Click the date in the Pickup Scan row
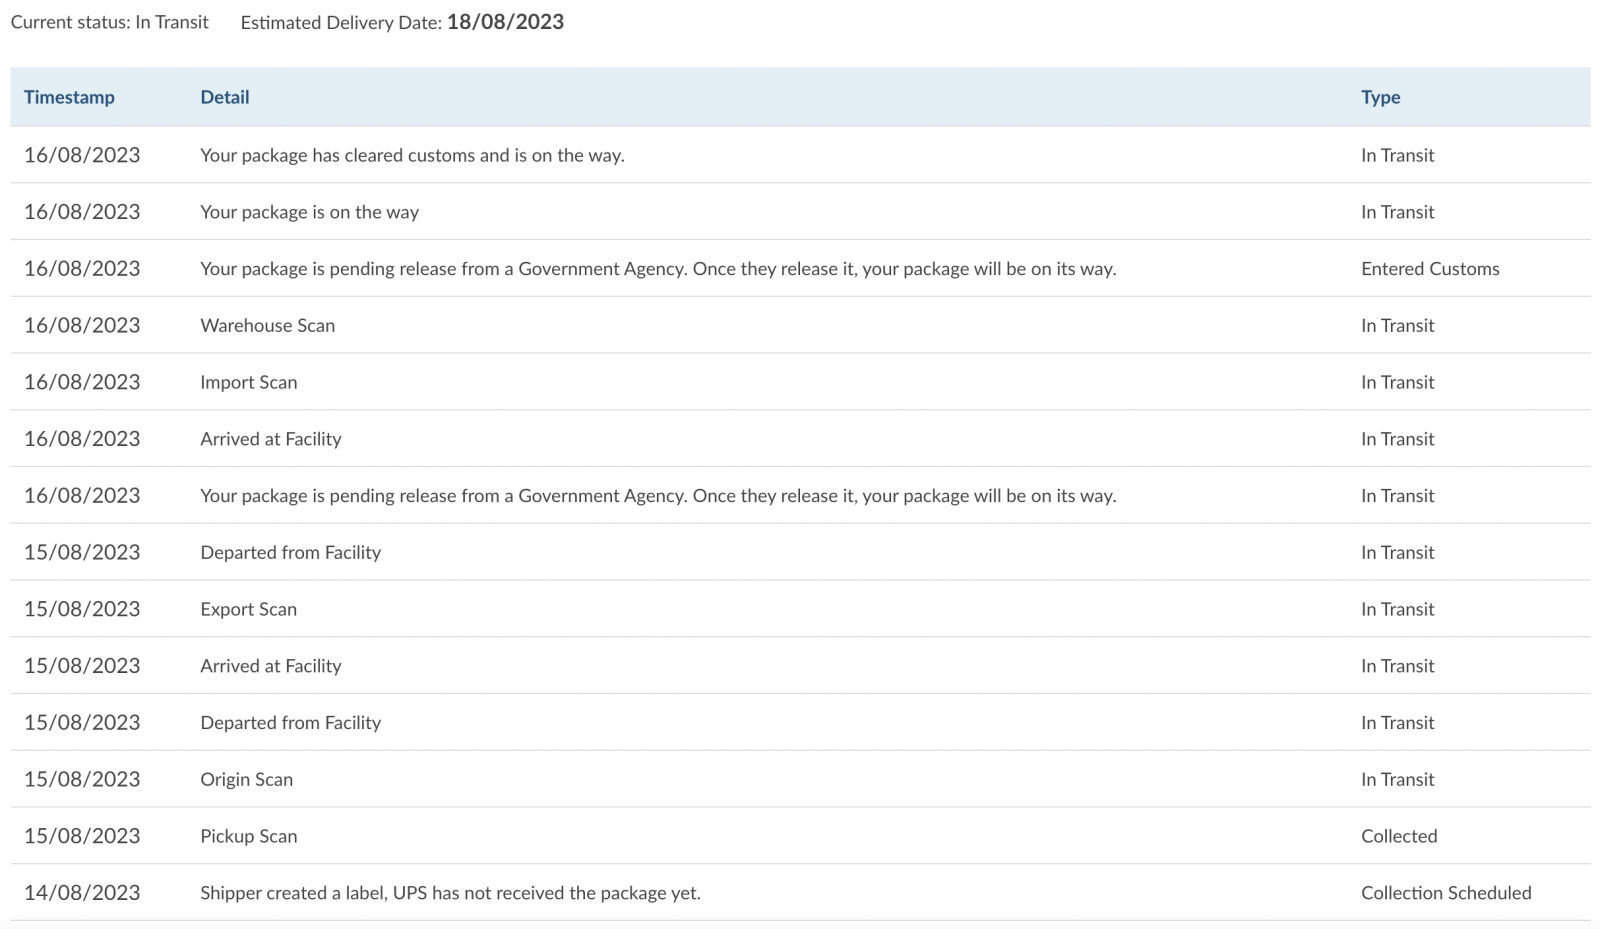1600x929 pixels. point(82,836)
